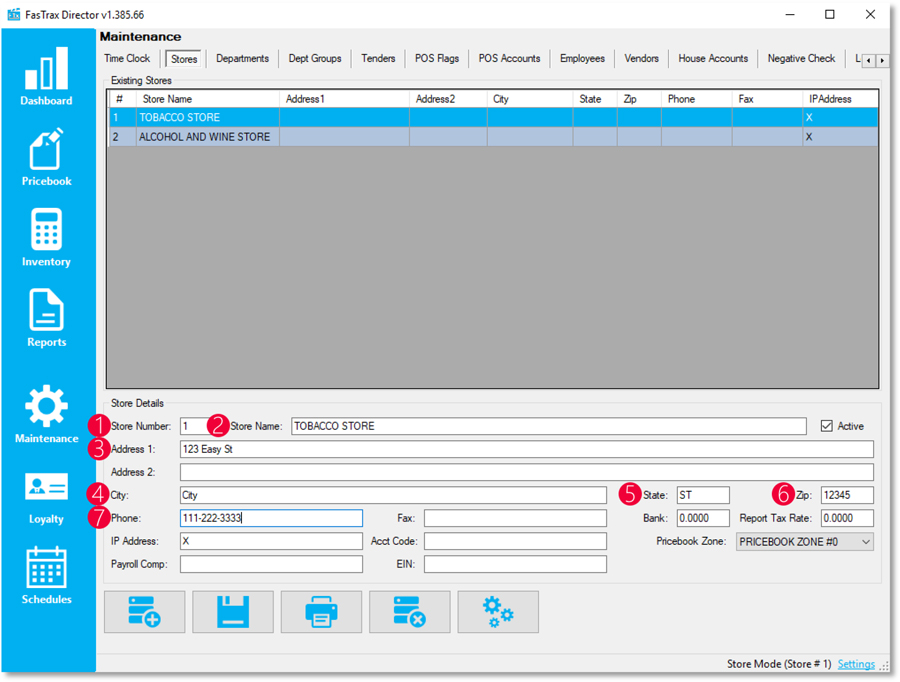The image size is (900, 682).
Task: Open the POS Accounts tab
Action: pyautogui.click(x=509, y=59)
